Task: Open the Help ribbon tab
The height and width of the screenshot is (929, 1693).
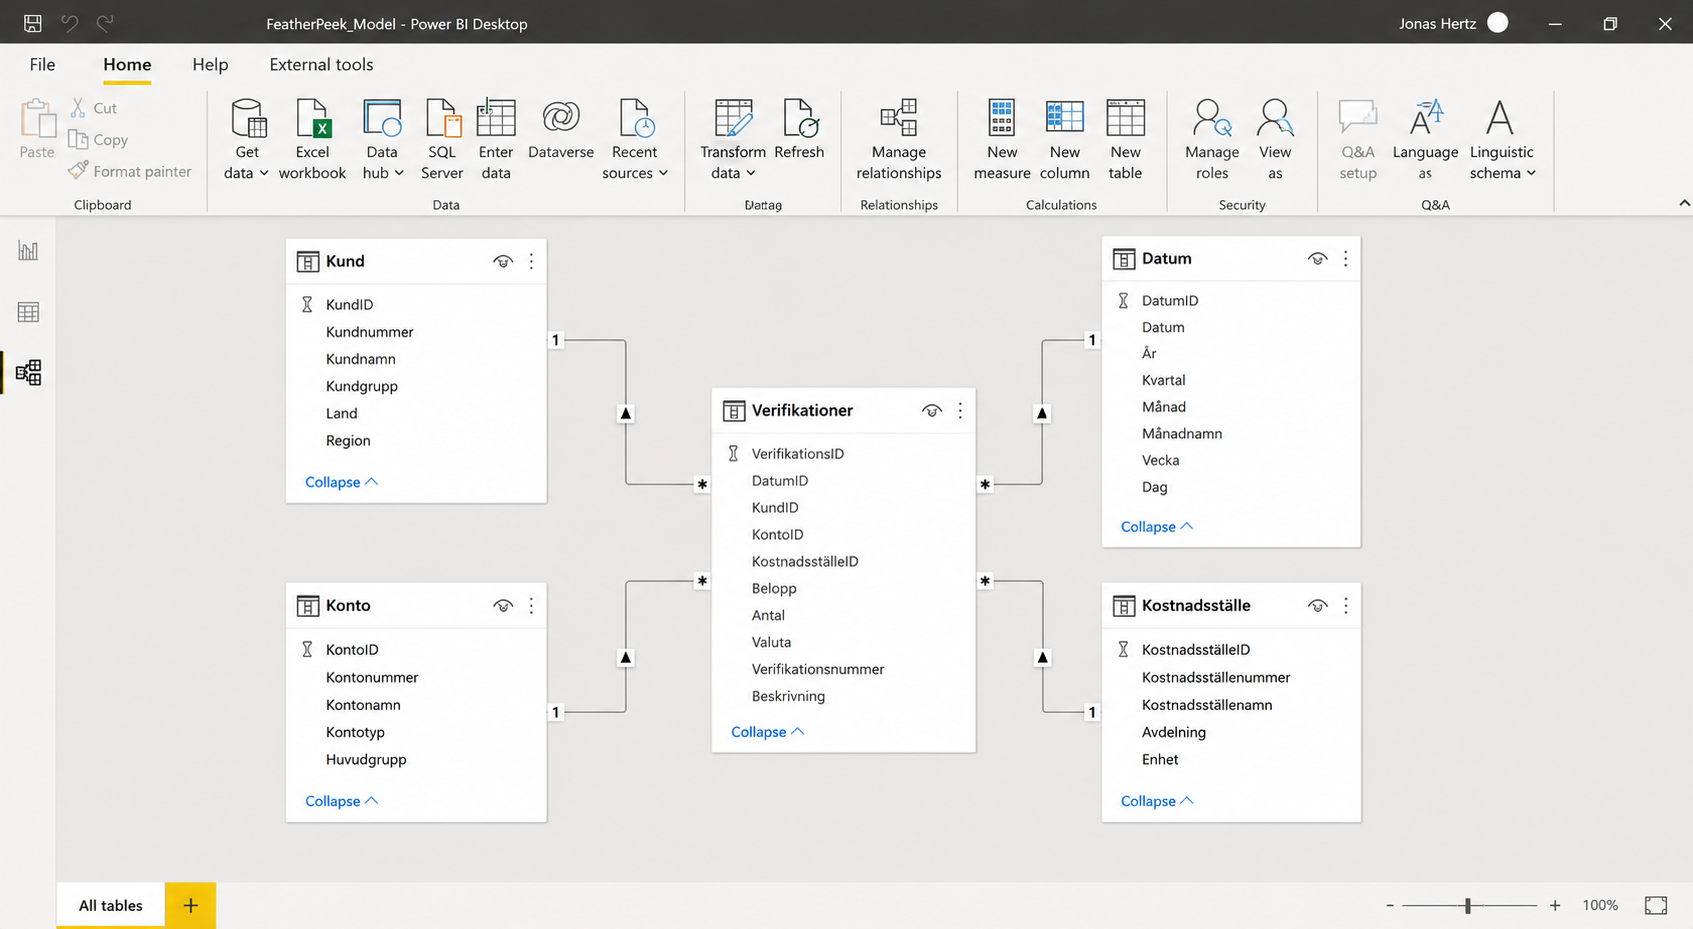Action: click(210, 64)
